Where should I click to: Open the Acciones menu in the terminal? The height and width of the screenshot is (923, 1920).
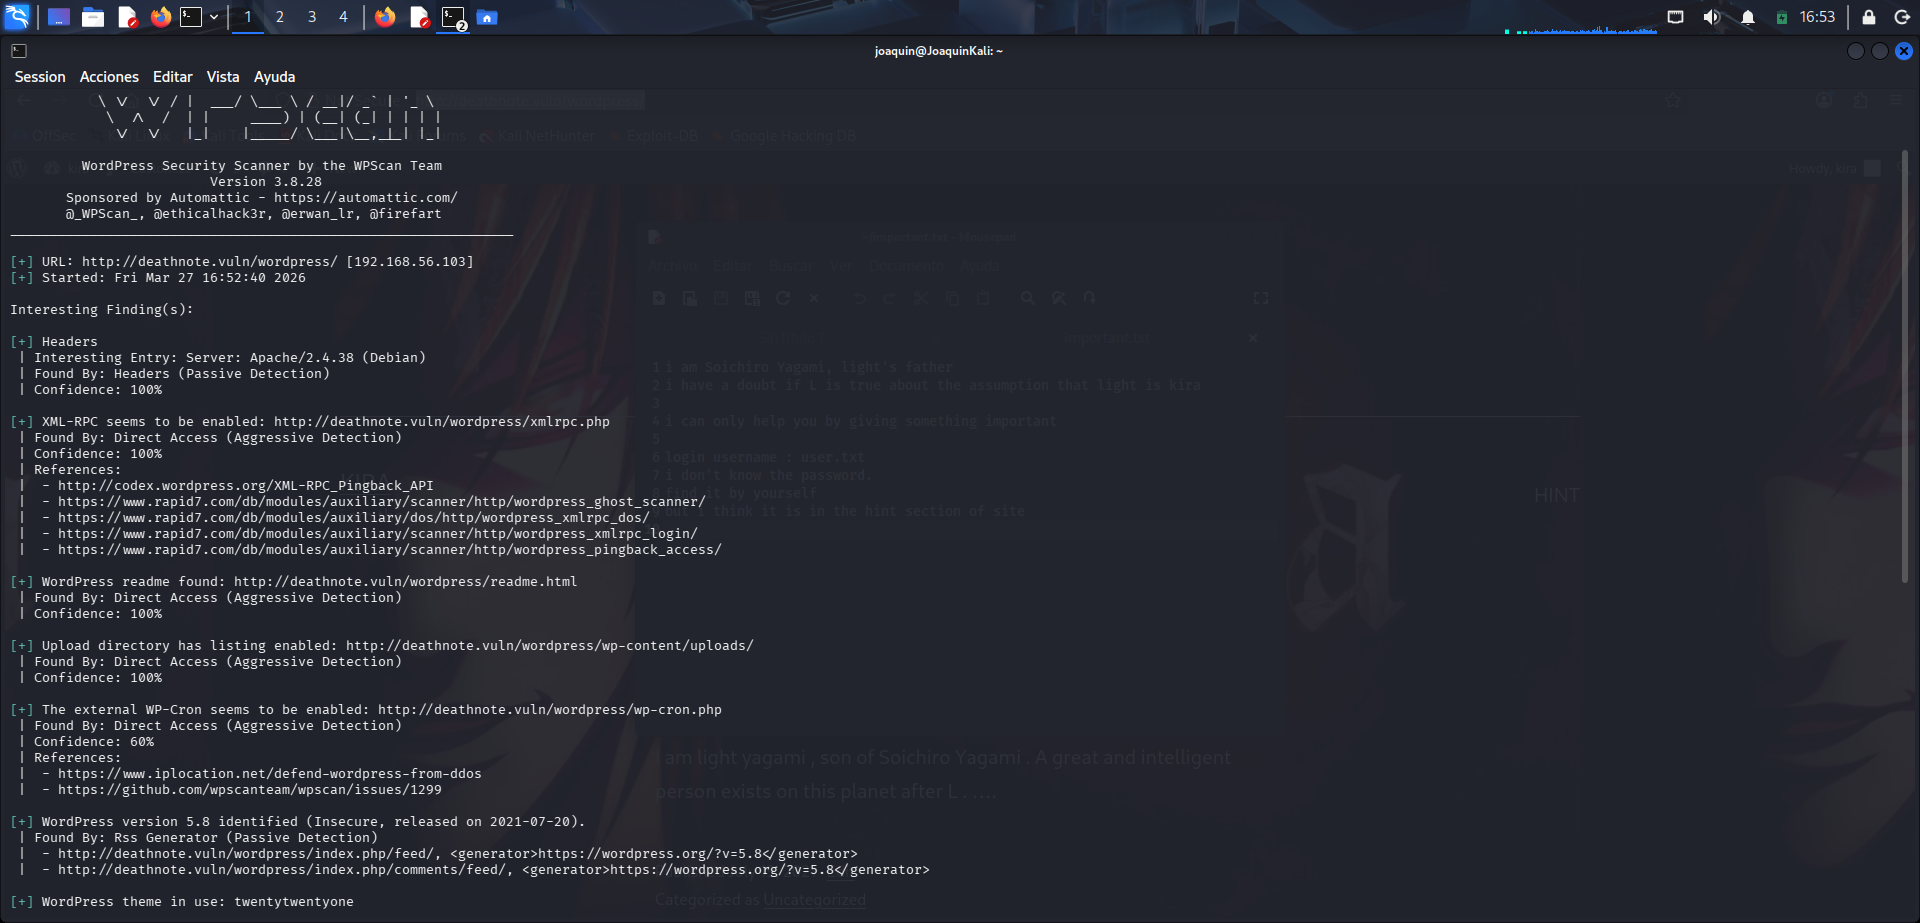[109, 76]
